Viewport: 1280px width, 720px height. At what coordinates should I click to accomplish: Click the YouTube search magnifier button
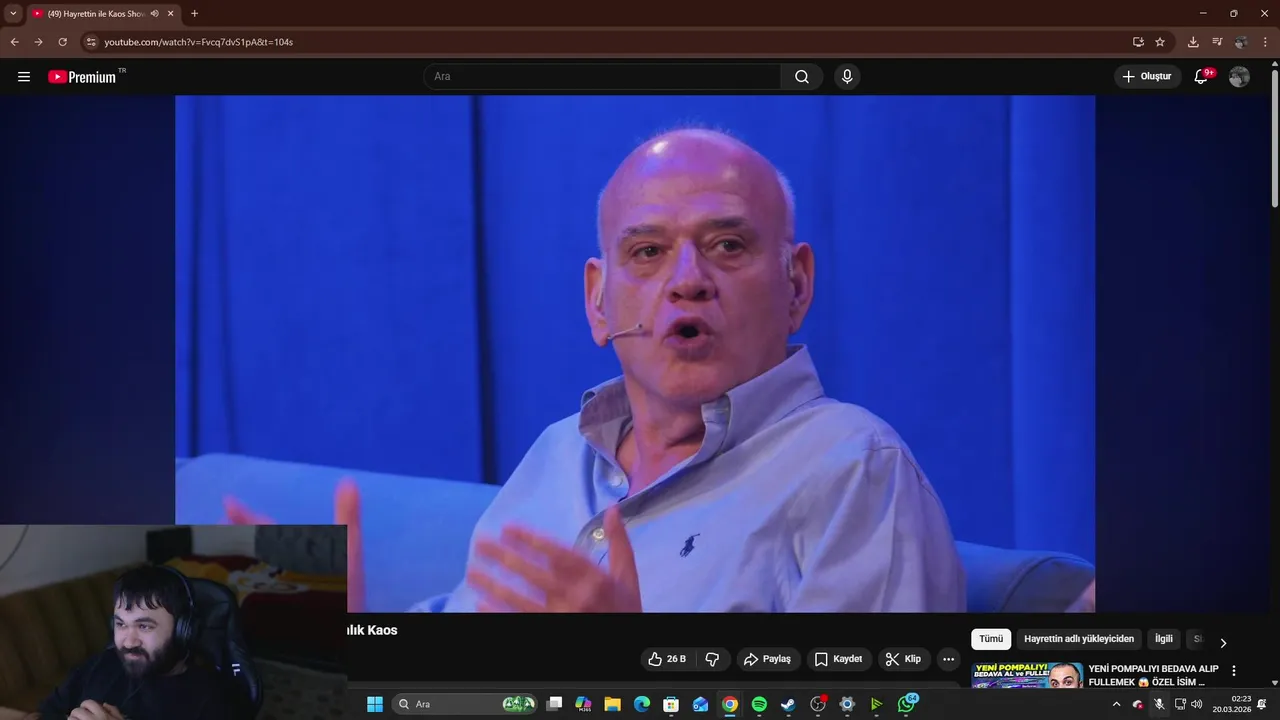coord(802,77)
